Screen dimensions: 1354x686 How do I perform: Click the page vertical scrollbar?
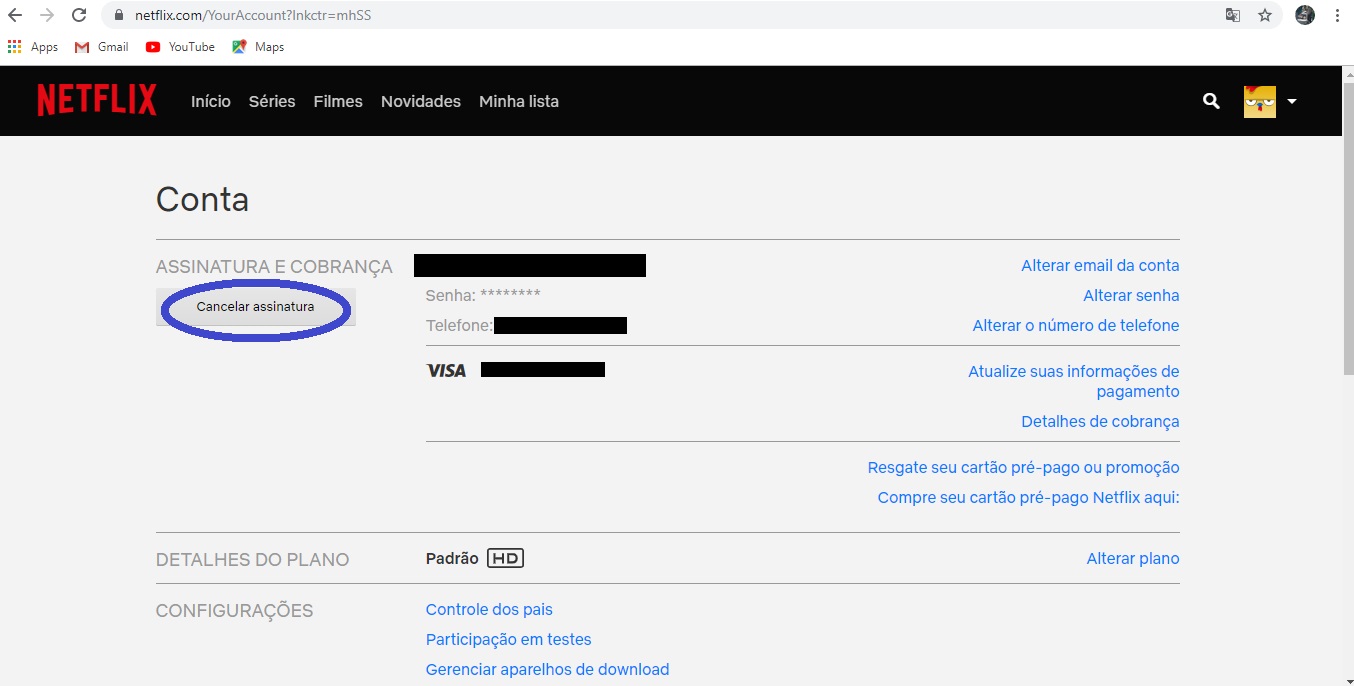point(1347,250)
